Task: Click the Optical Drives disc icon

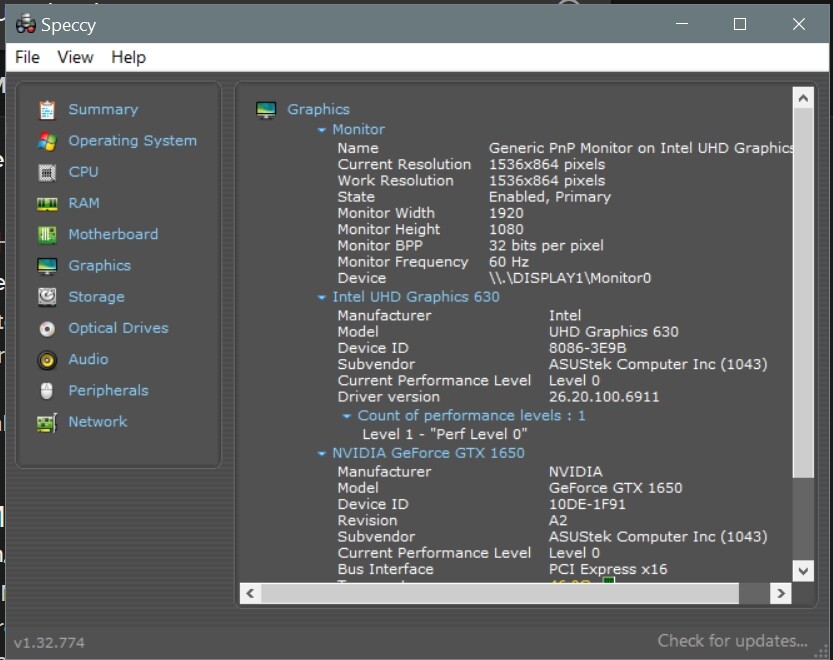Action: (x=47, y=329)
